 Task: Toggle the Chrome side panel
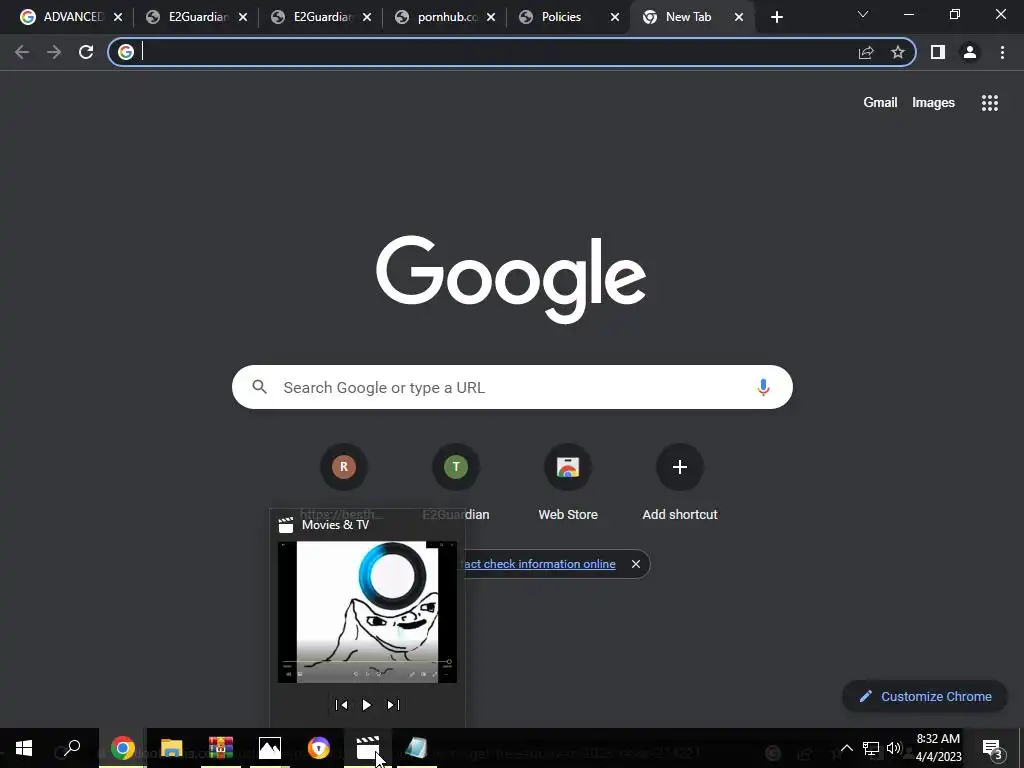(x=938, y=52)
